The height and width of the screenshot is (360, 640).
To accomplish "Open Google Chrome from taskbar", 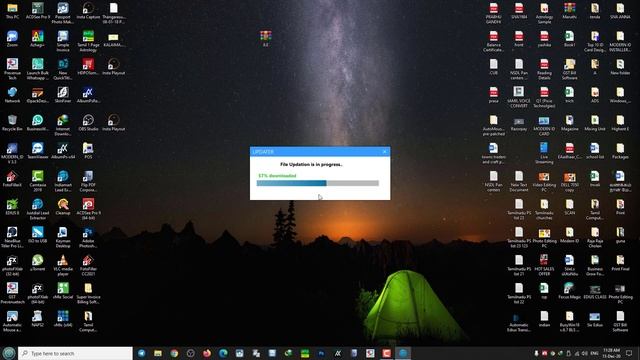I will 174,353.
